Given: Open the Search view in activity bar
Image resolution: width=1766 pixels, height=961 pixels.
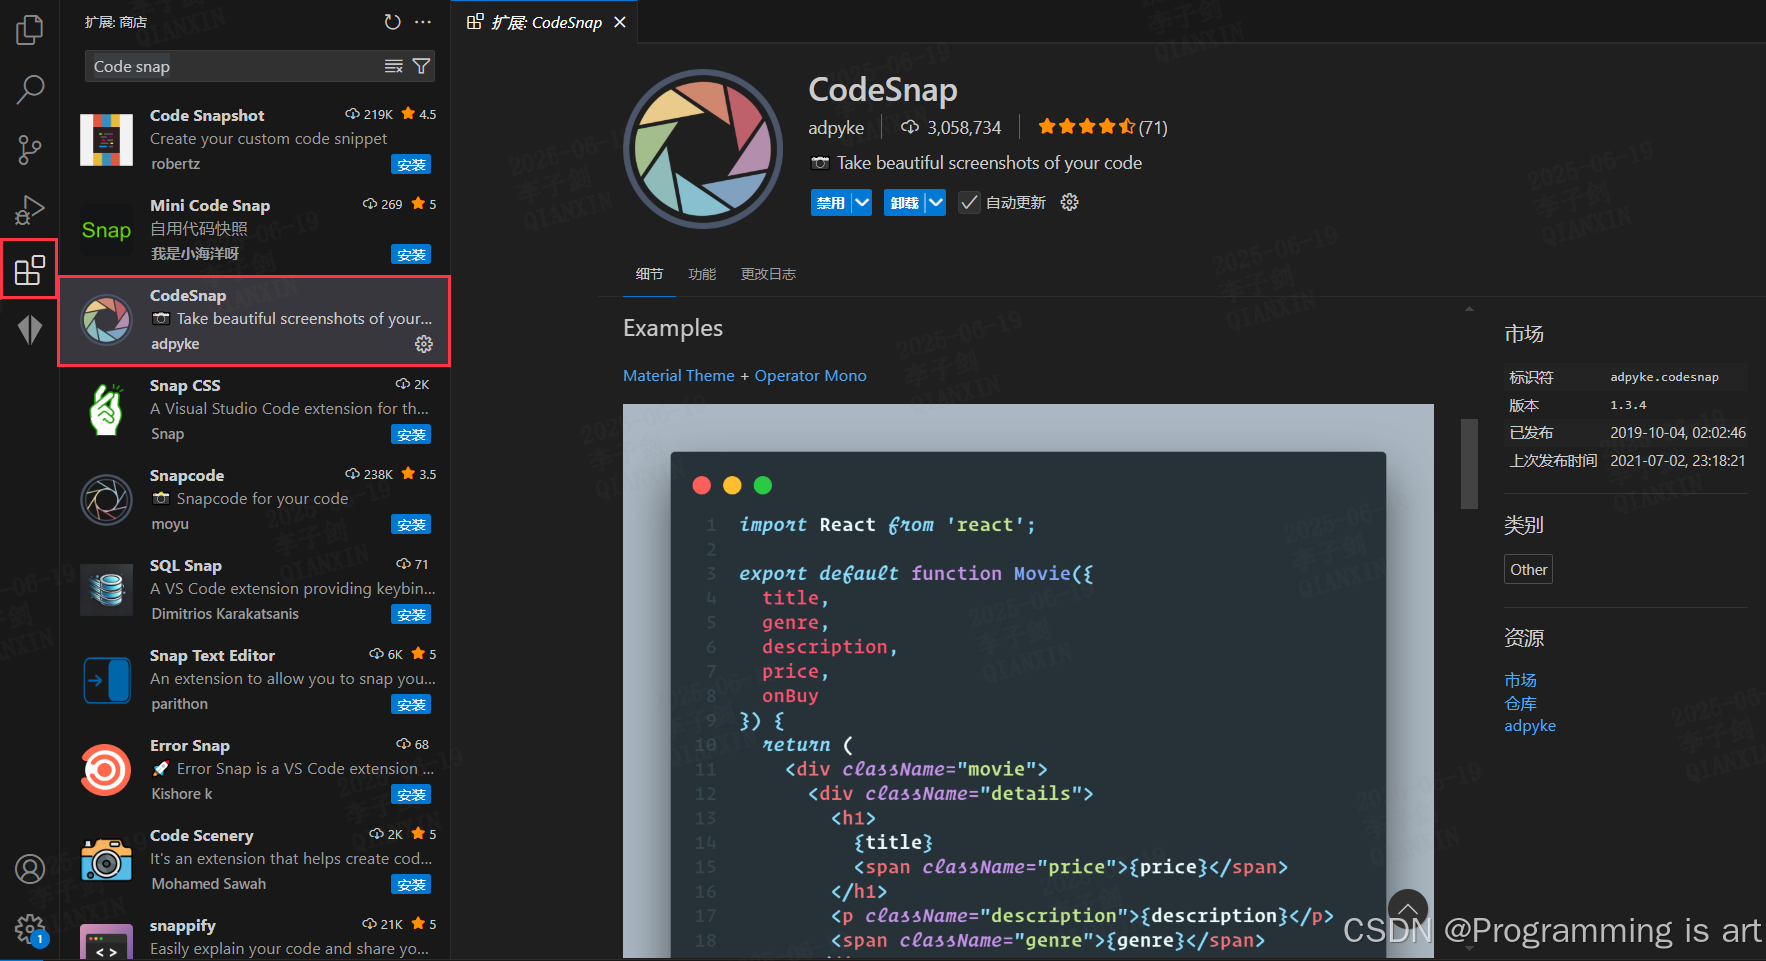Looking at the screenshot, I should pos(30,90).
